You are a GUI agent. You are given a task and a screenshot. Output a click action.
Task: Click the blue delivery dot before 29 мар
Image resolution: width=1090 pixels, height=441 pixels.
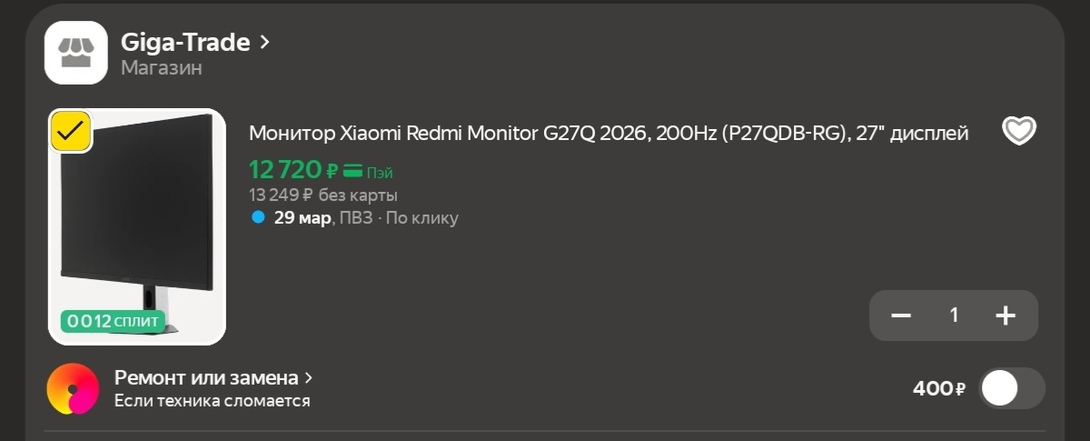(x=258, y=217)
